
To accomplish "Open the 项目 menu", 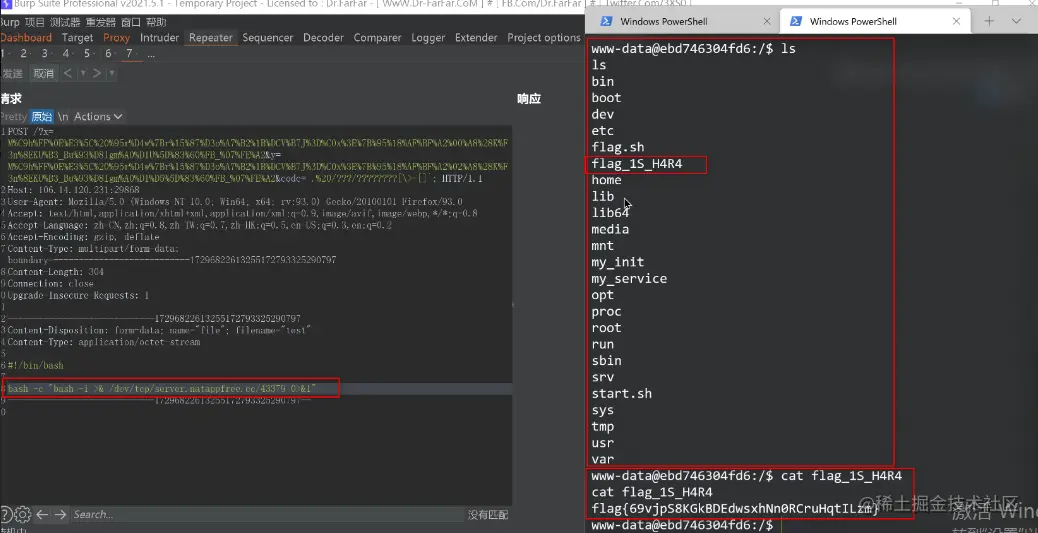I will point(34,23).
